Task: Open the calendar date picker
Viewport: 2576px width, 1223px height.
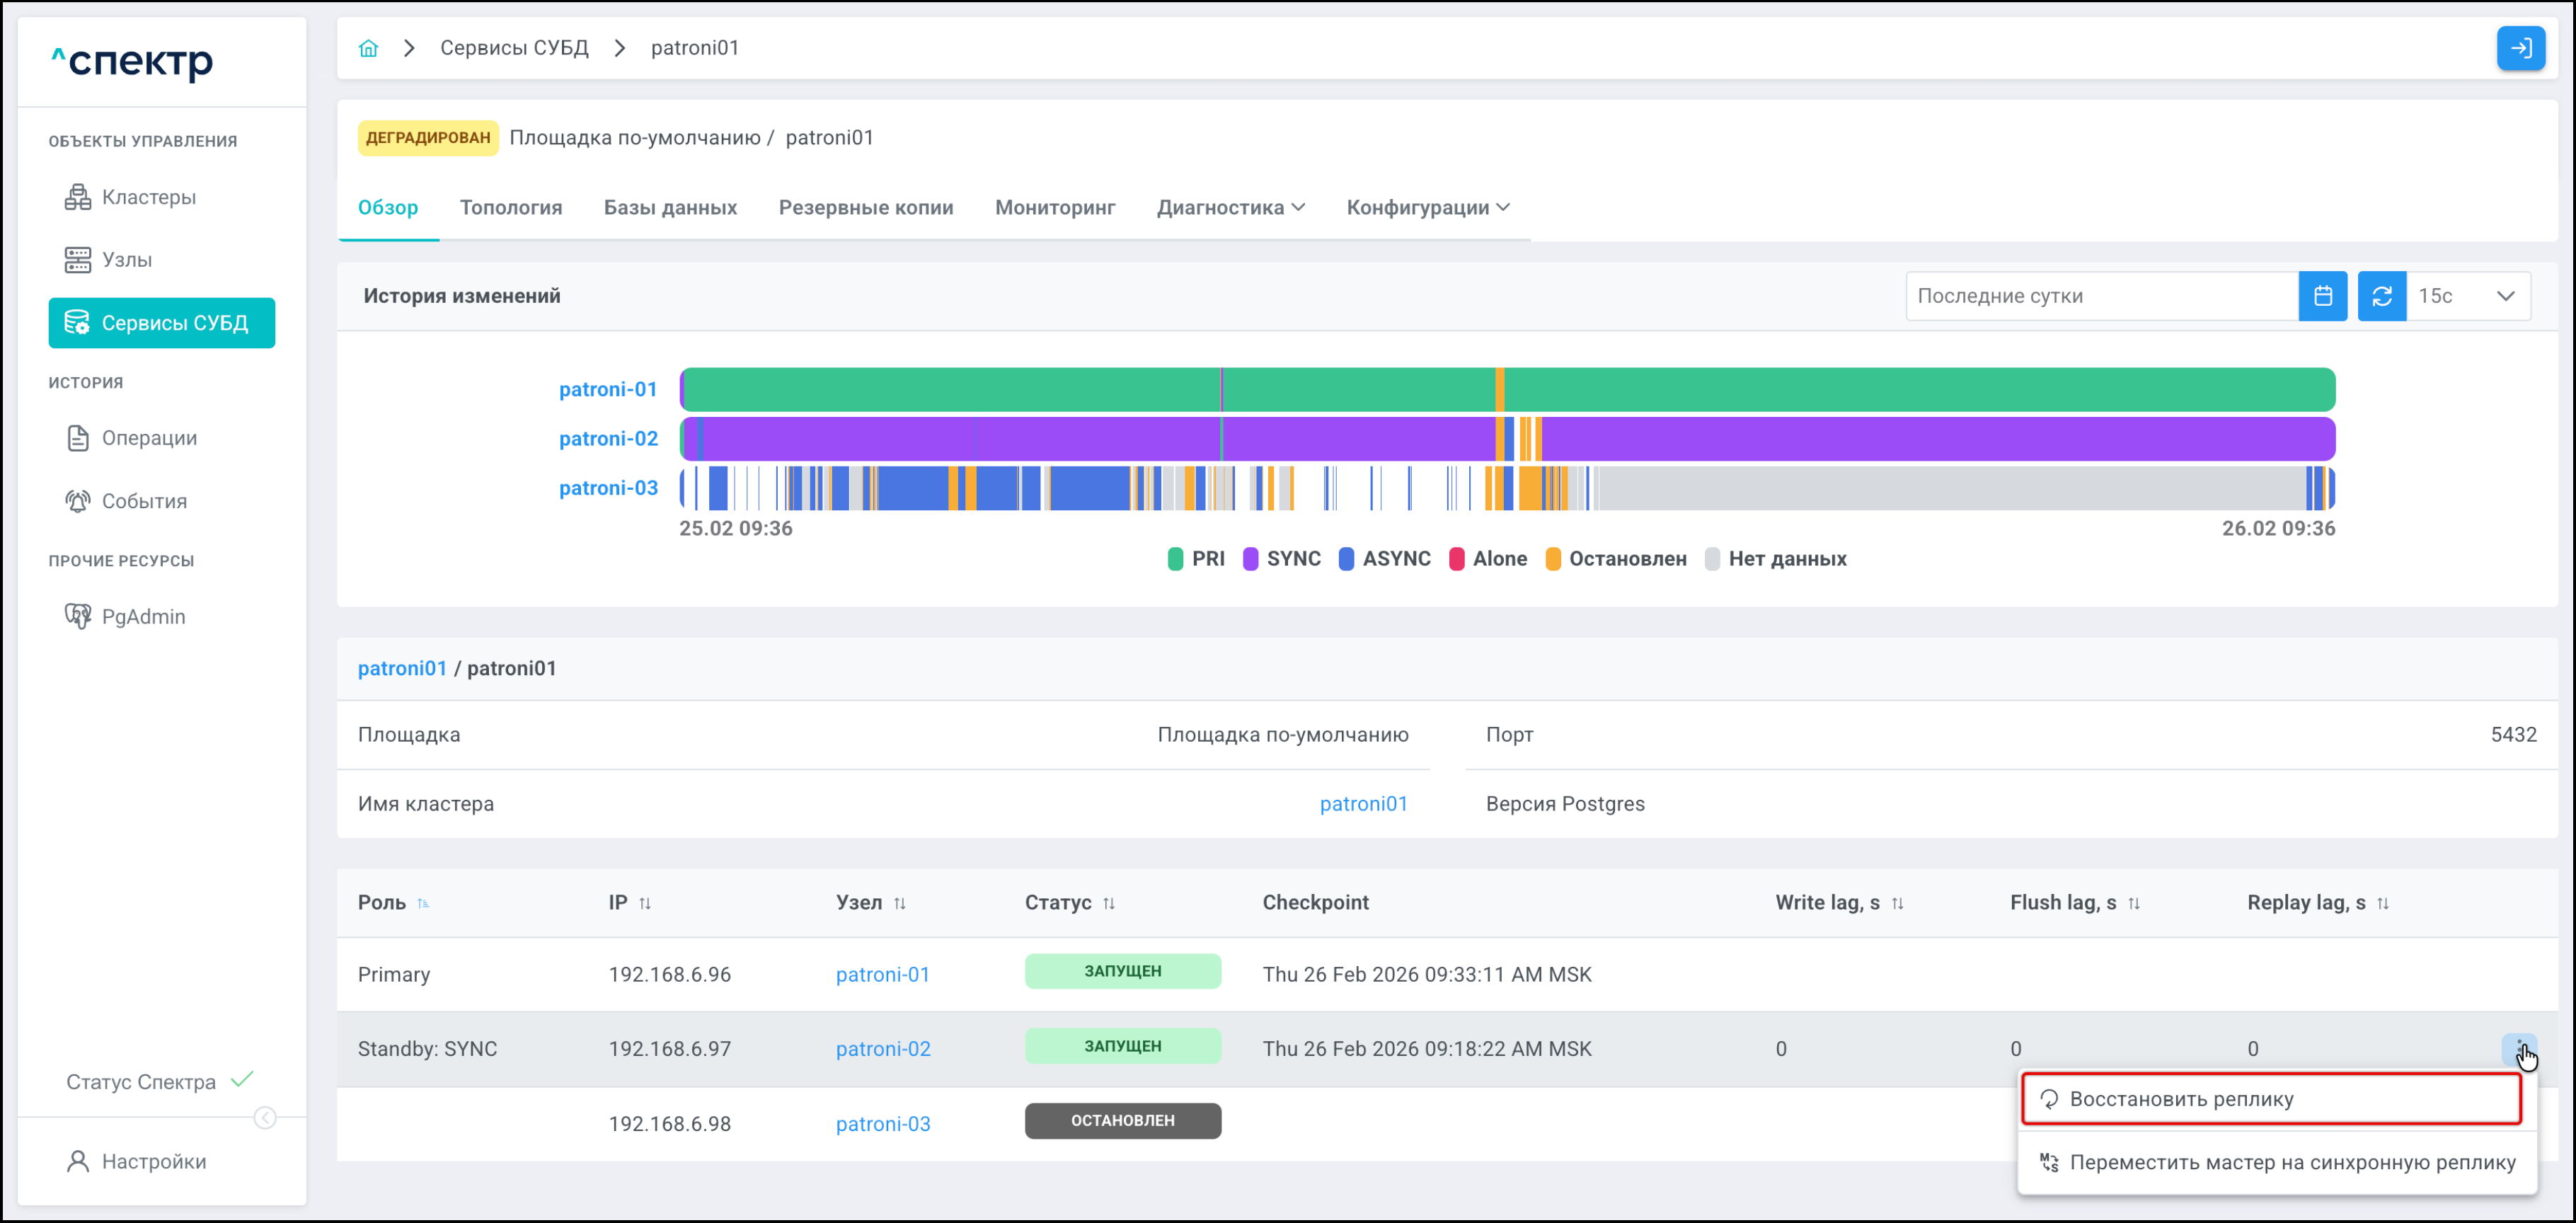Action: [2322, 296]
